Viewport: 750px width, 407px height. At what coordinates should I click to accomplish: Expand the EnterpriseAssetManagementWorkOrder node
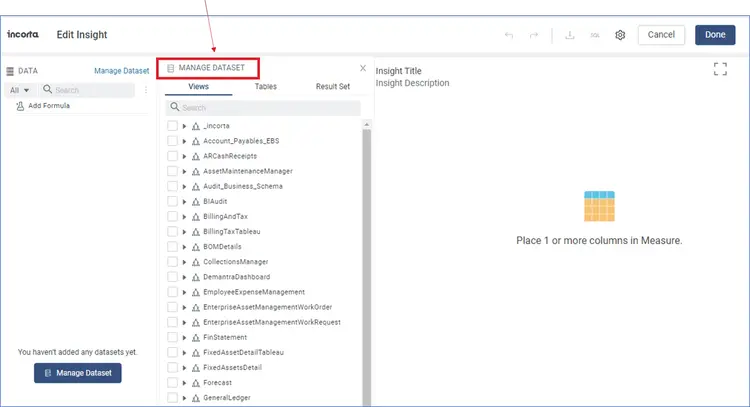click(184, 308)
